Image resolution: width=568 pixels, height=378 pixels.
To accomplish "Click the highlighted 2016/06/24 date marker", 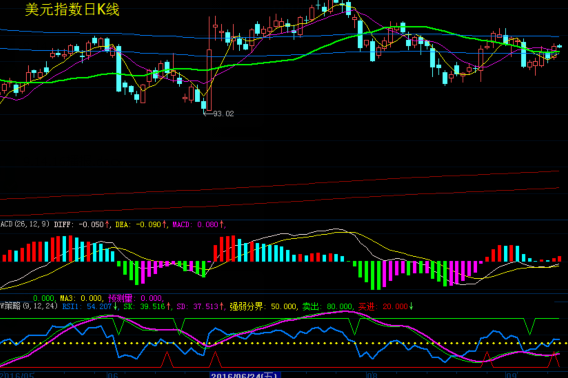I will pyautogui.click(x=245, y=375).
